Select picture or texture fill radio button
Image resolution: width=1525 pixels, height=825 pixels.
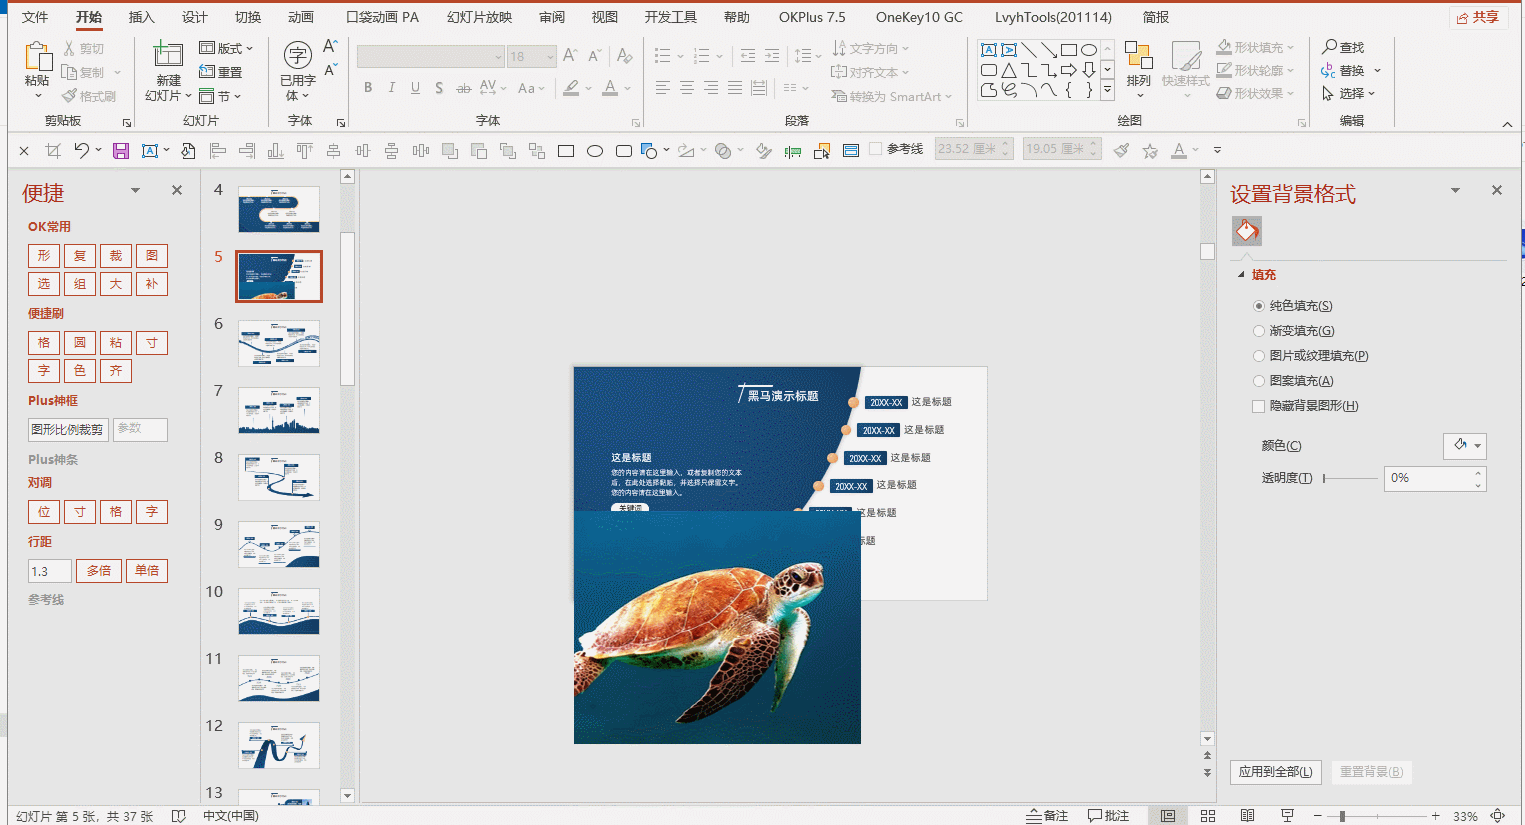coord(1259,356)
